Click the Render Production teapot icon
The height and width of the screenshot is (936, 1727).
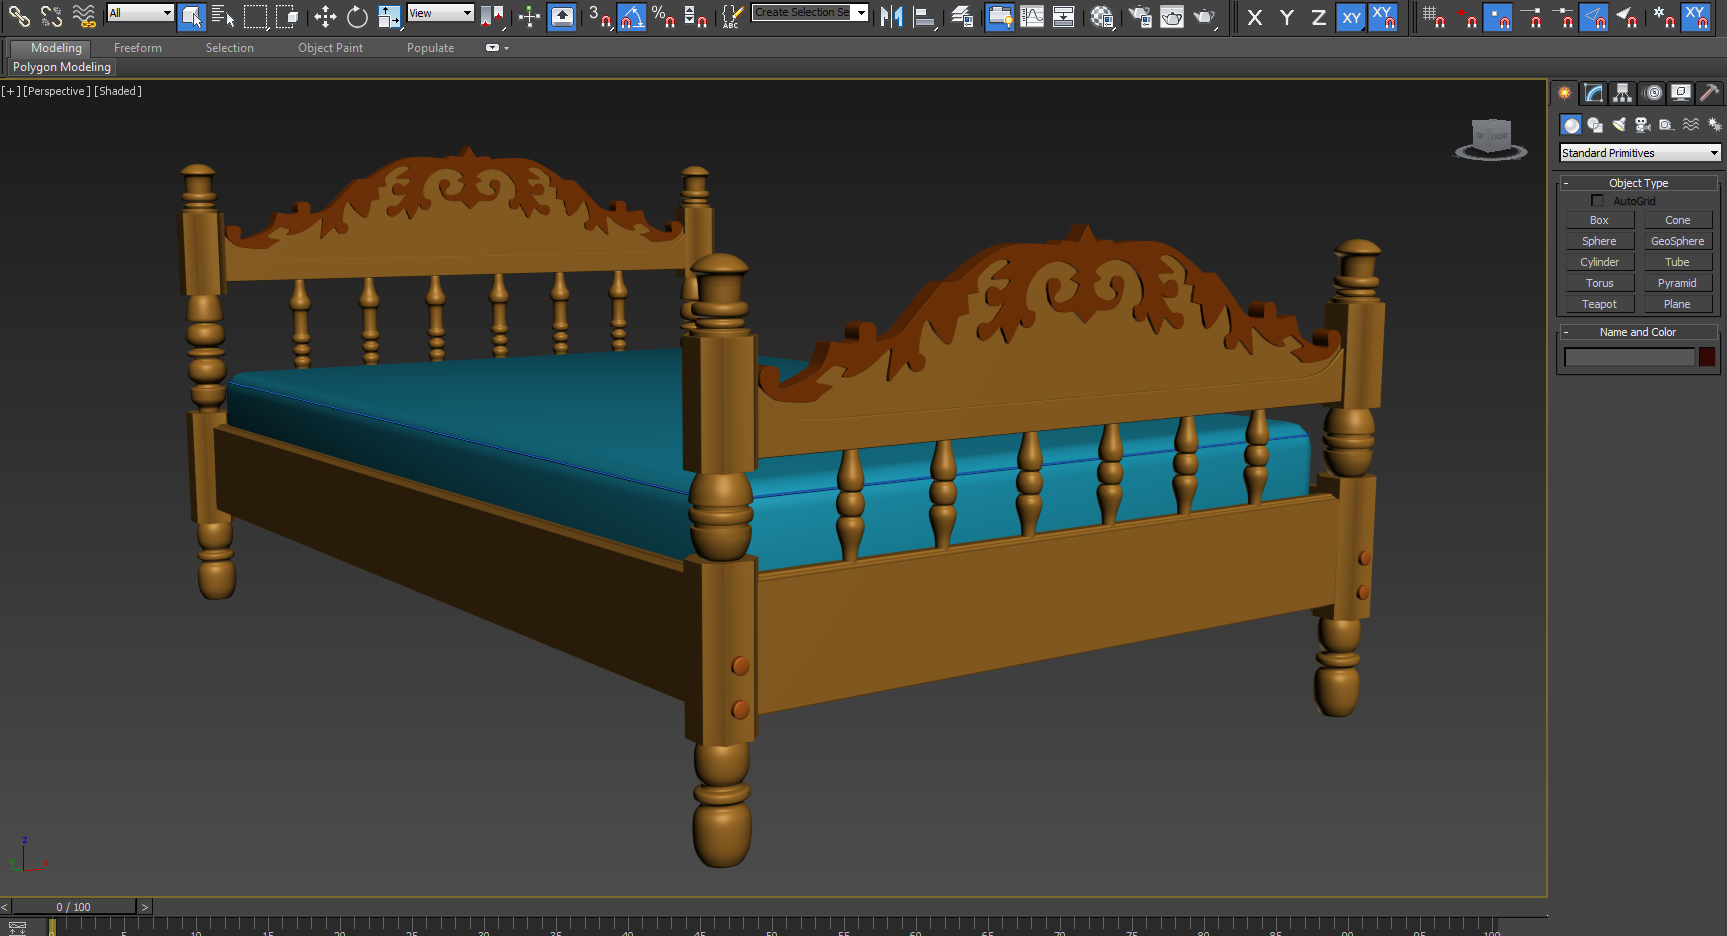coord(1205,16)
